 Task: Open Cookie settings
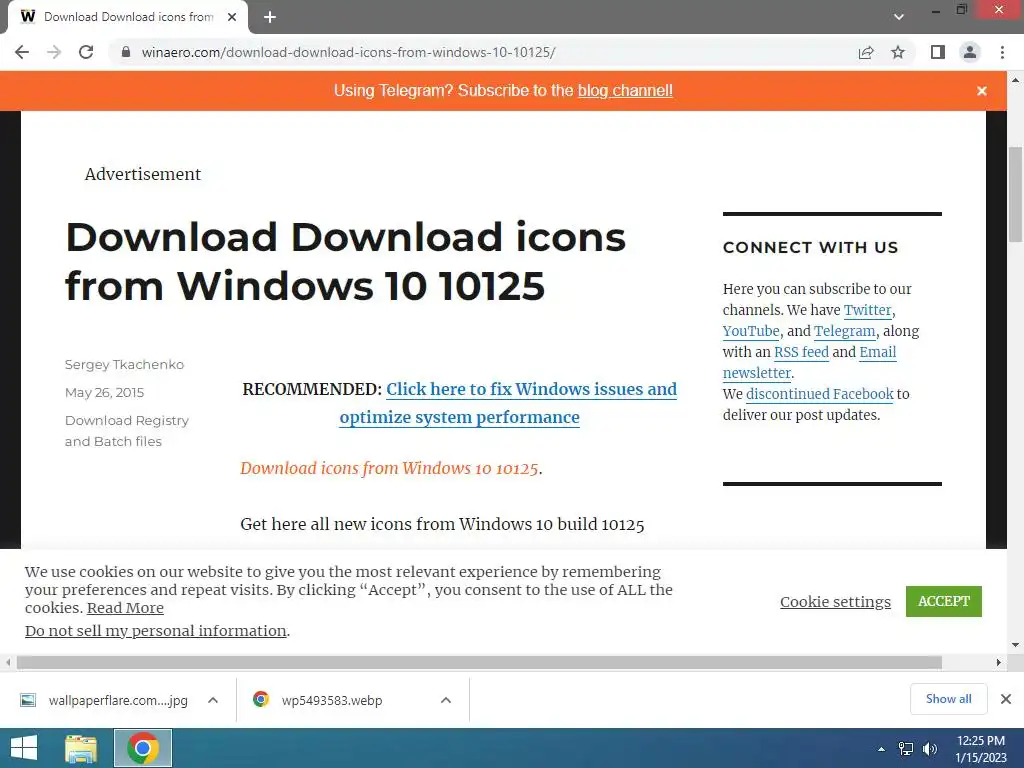tap(835, 601)
